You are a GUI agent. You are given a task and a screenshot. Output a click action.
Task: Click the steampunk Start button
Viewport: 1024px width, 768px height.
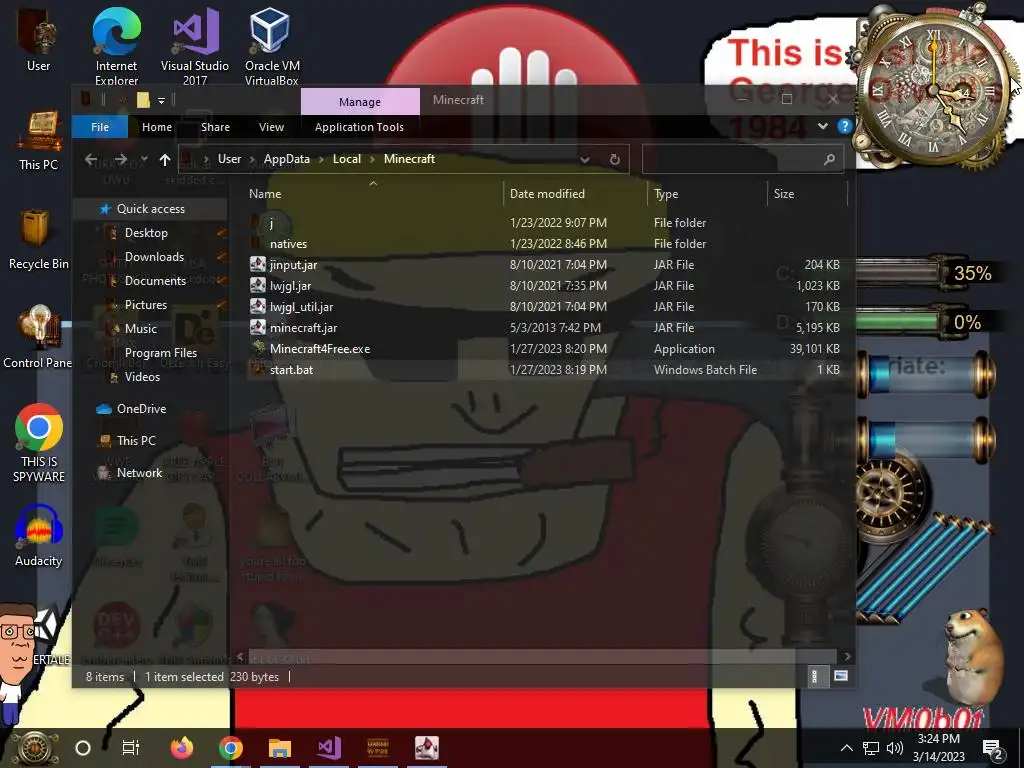35,748
